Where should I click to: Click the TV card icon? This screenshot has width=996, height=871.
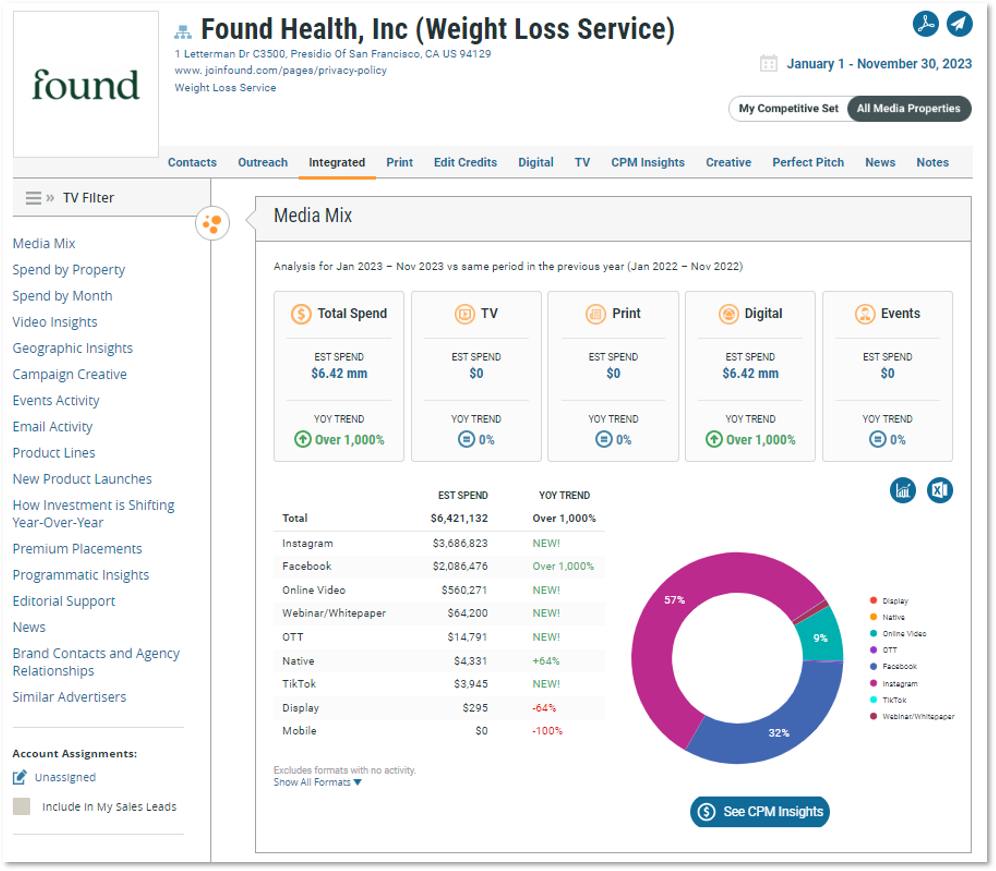[465, 314]
